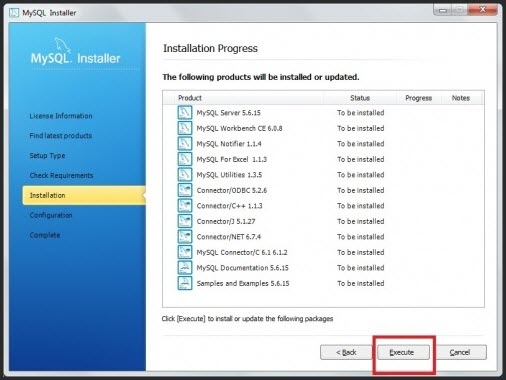Click the MySQL Server 5.6.15 product icon

(185, 112)
